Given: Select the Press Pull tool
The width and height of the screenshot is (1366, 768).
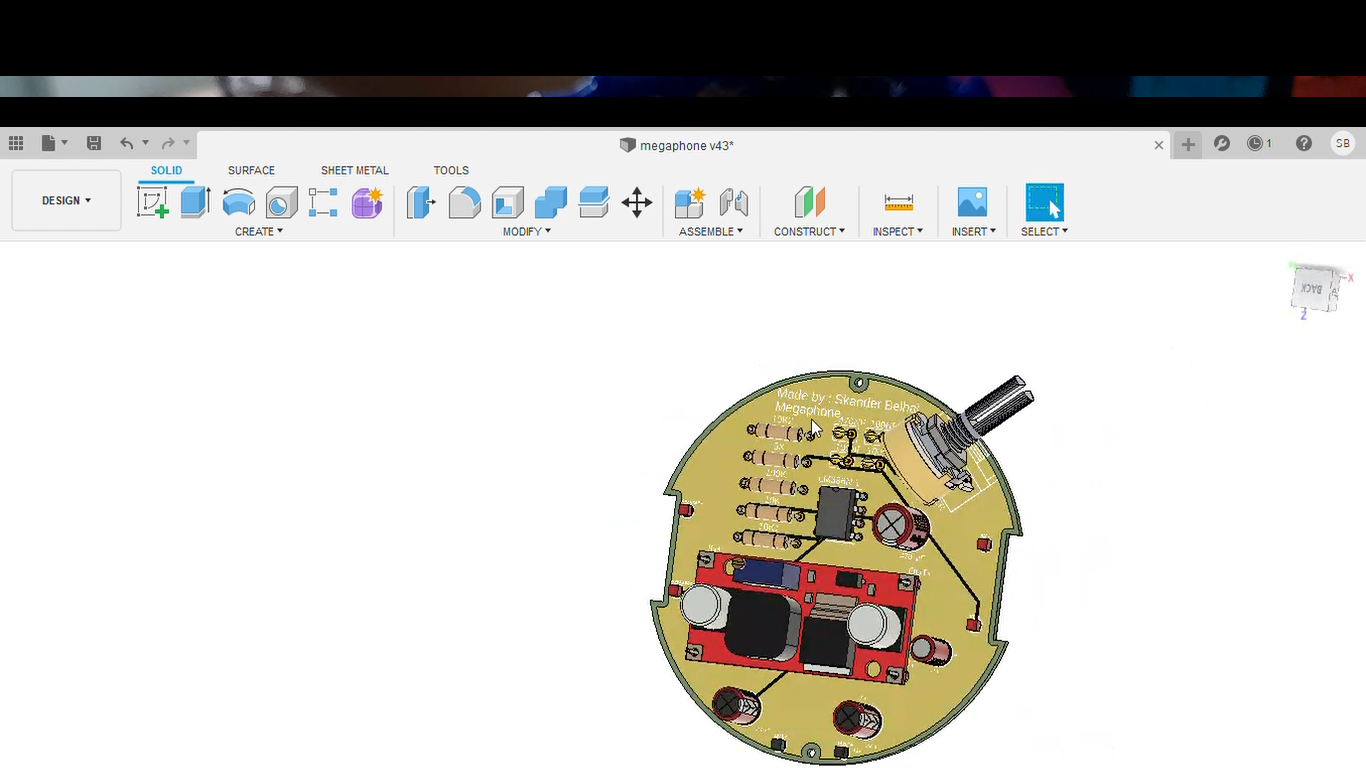Looking at the screenshot, I should [x=421, y=203].
